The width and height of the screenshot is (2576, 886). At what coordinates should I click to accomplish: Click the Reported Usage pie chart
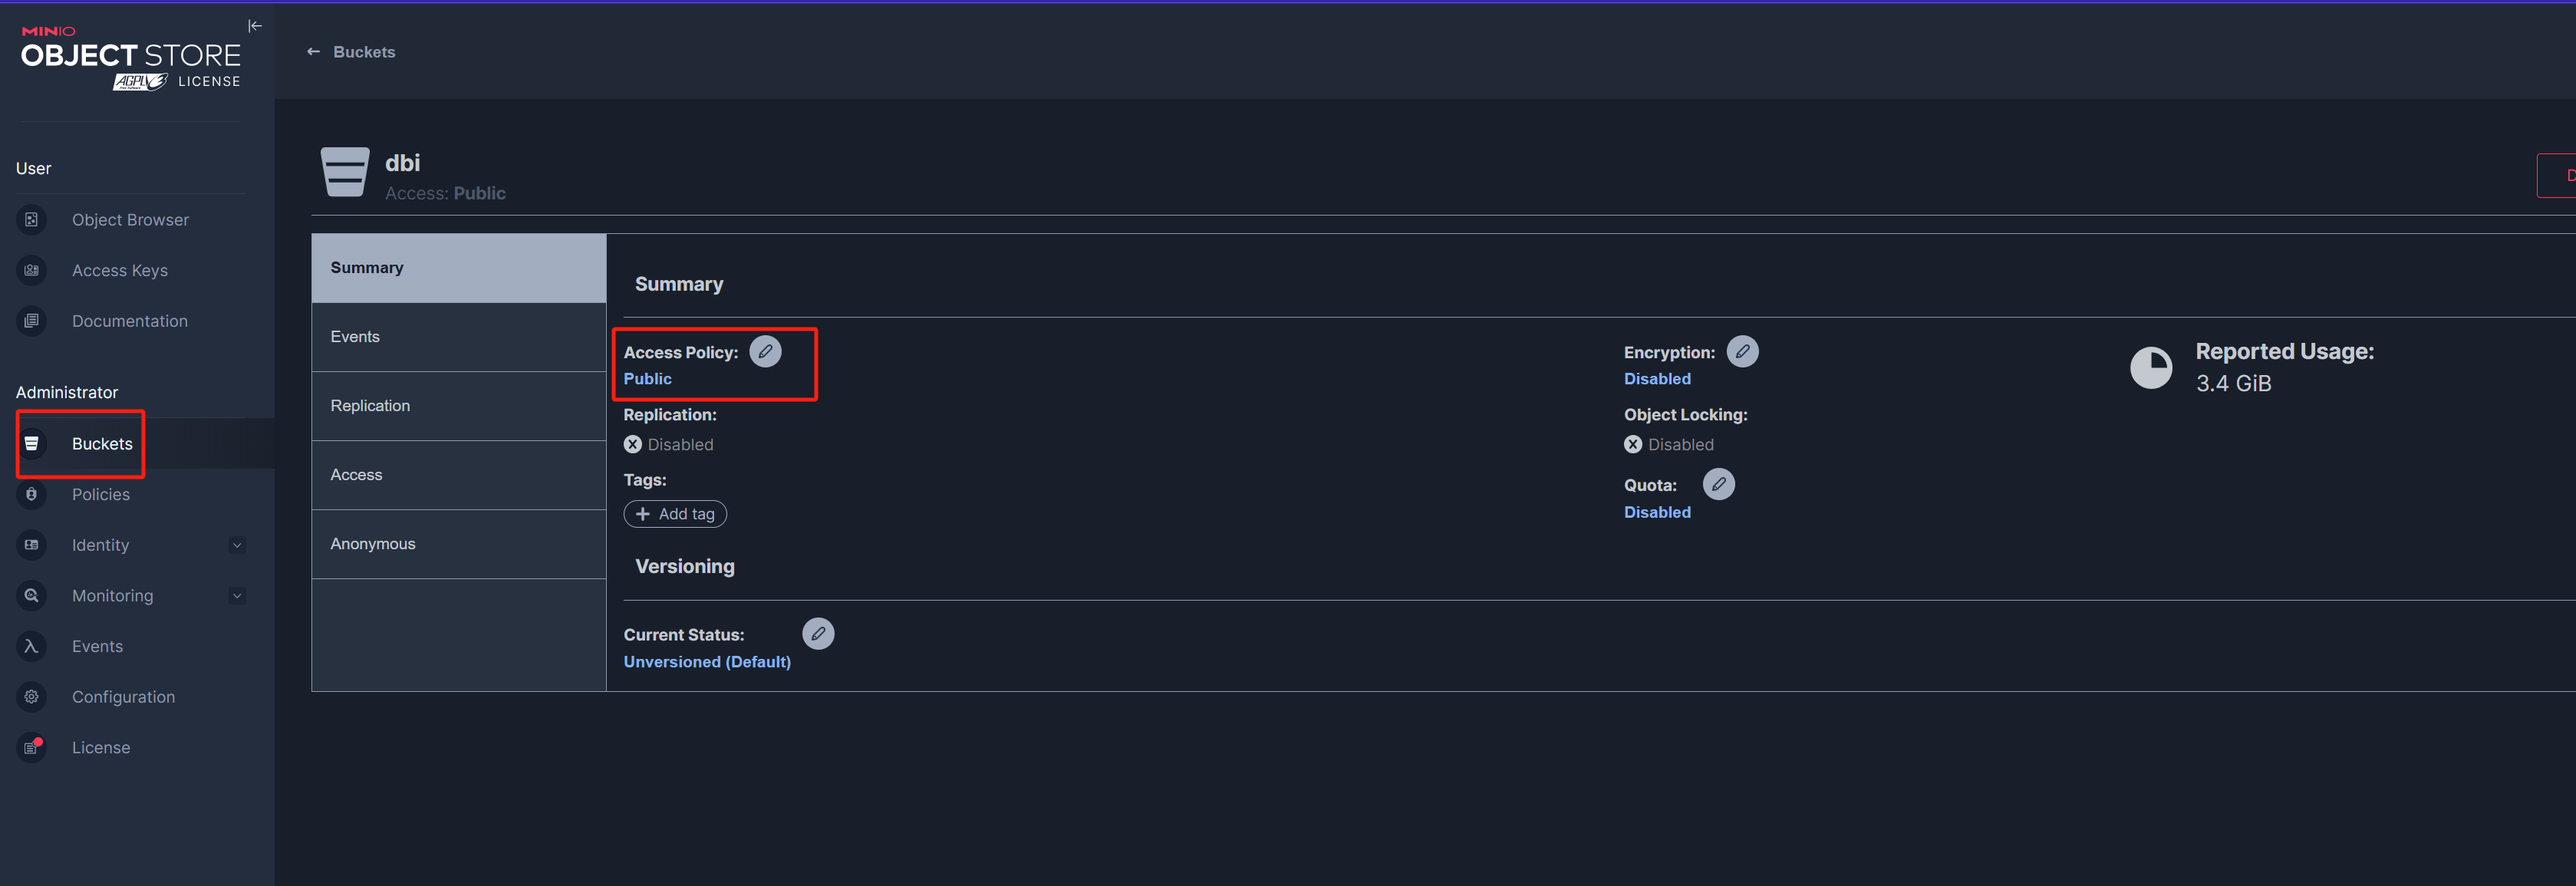point(2150,368)
